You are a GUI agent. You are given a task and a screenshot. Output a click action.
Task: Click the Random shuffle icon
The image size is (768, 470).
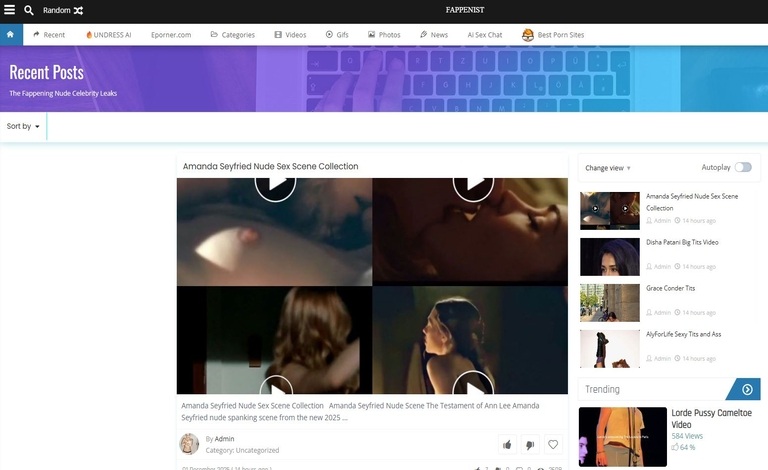[x=78, y=10]
